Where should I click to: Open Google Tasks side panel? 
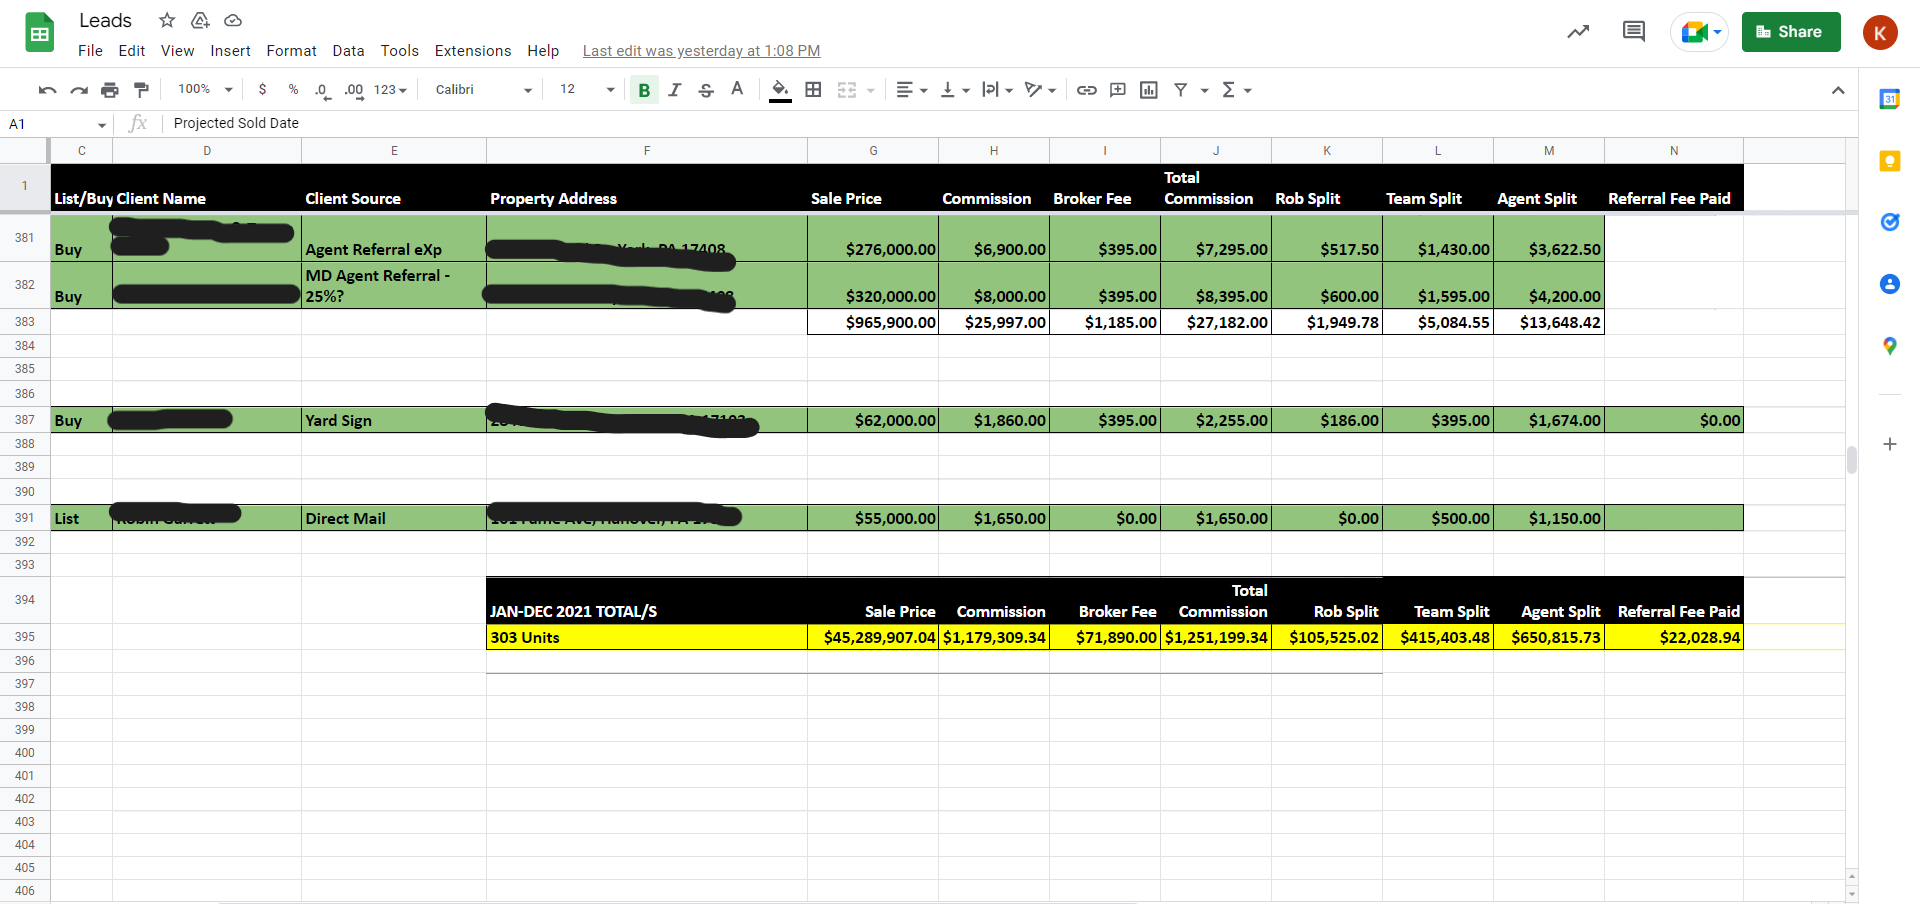pyautogui.click(x=1889, y=222)
